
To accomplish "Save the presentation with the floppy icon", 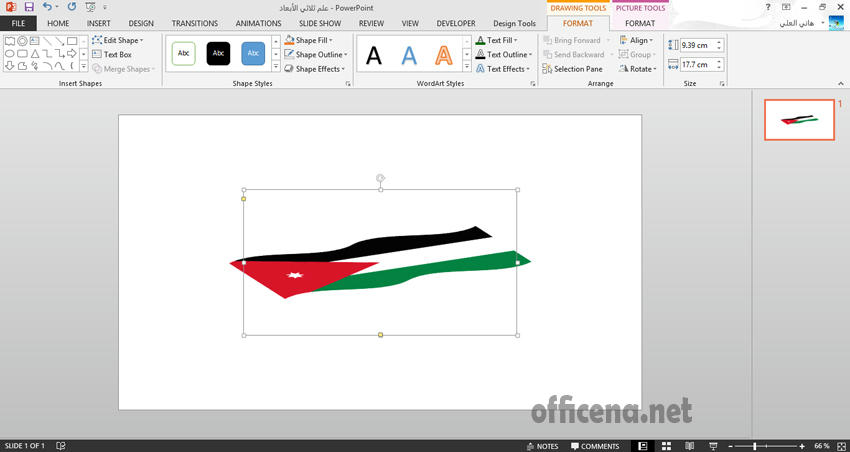I will click(29, 7).
